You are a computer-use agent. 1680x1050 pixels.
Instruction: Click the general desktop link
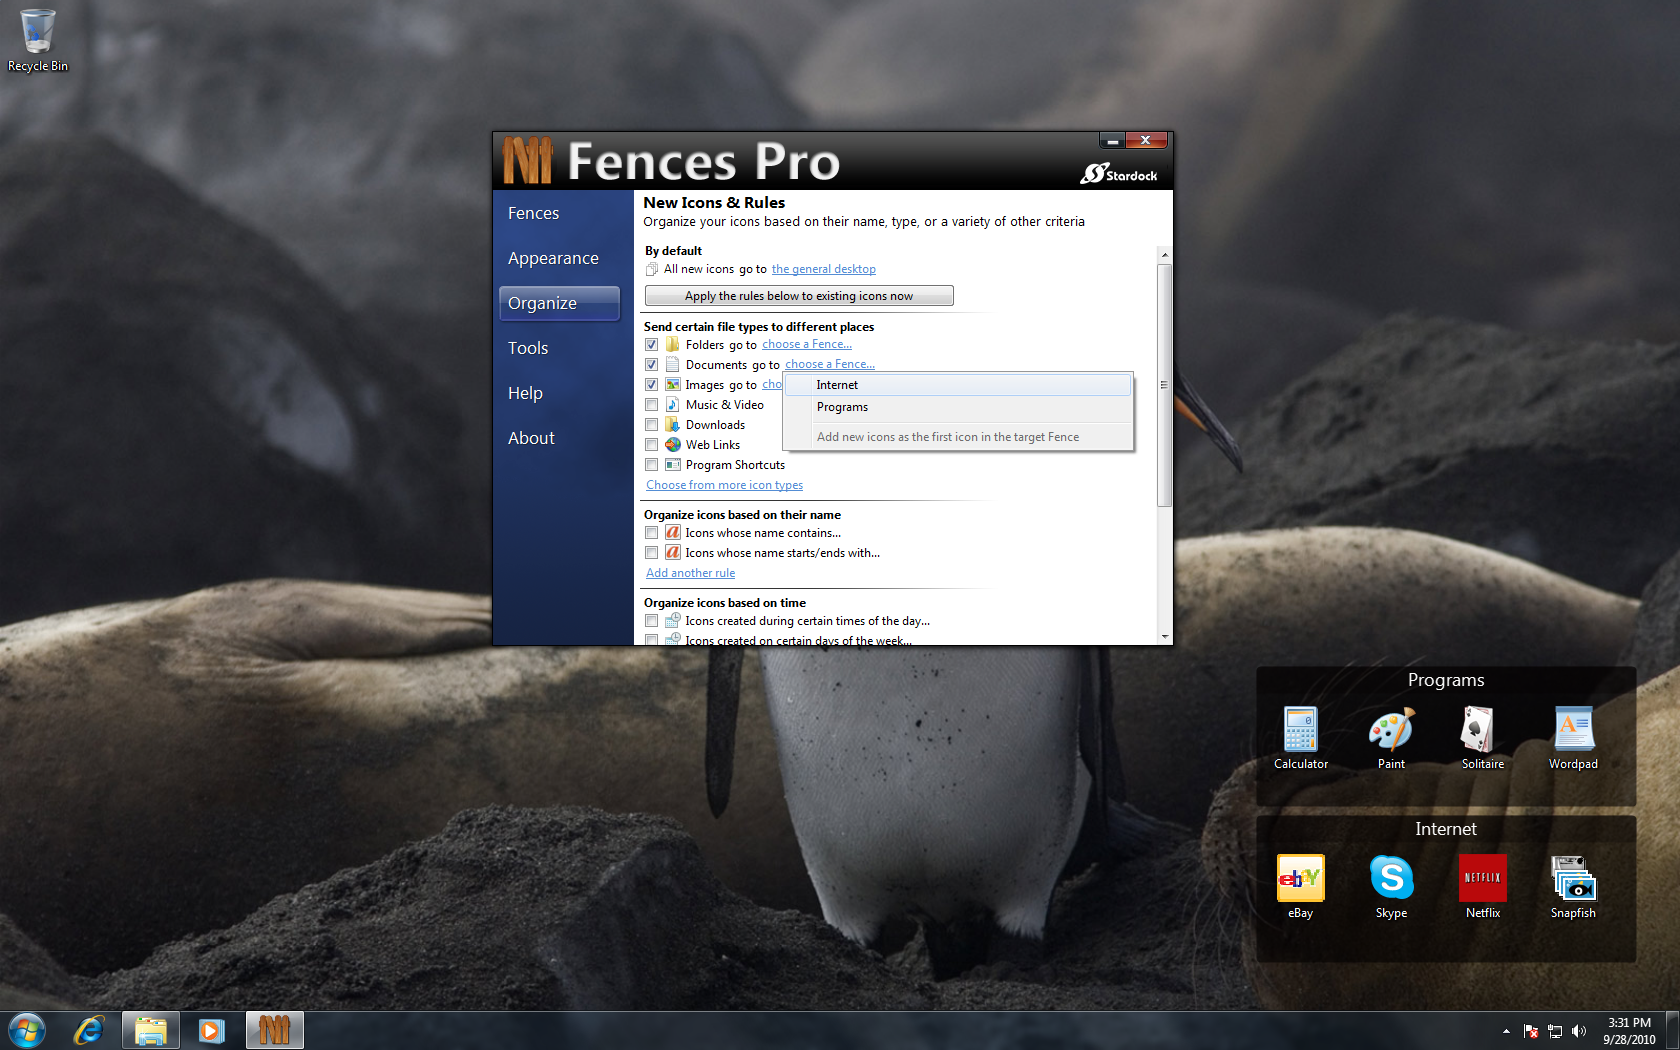(x=824, y=269)
